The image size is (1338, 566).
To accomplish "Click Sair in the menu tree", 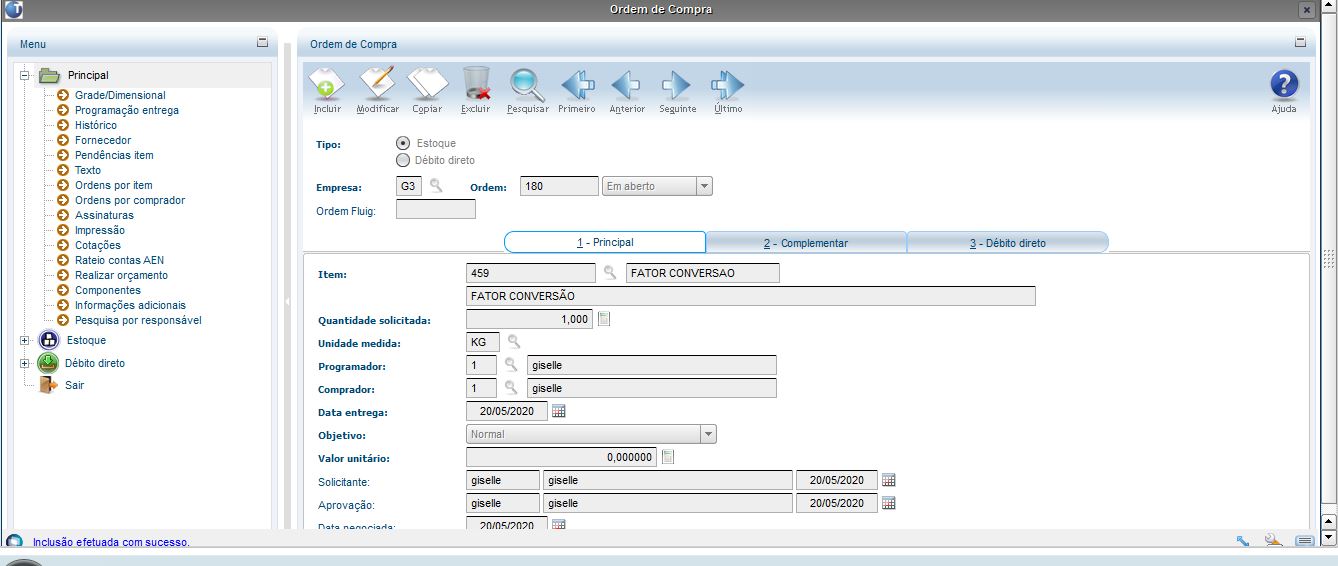I will 74,385.
